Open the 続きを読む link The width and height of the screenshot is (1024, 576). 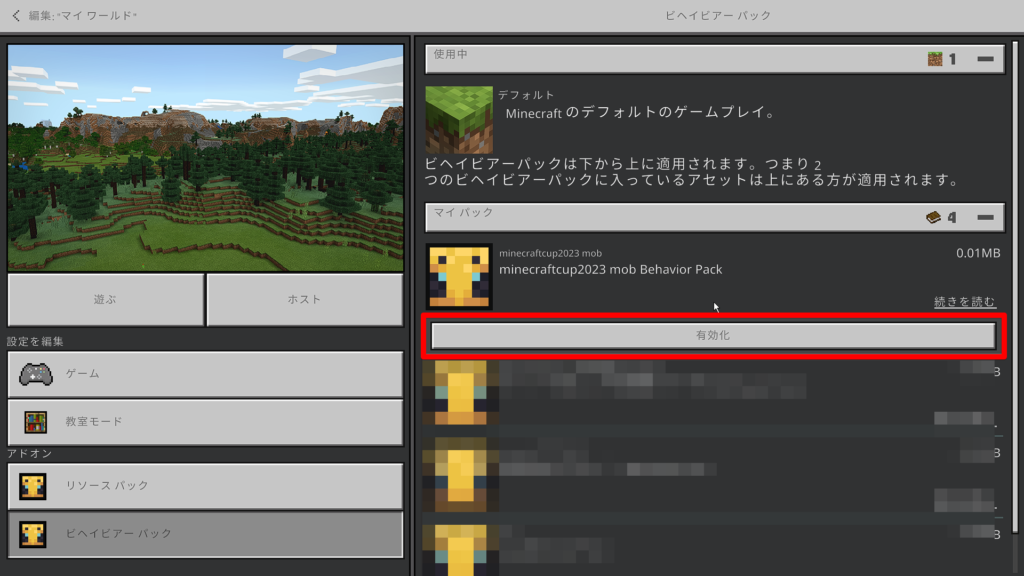964,302
